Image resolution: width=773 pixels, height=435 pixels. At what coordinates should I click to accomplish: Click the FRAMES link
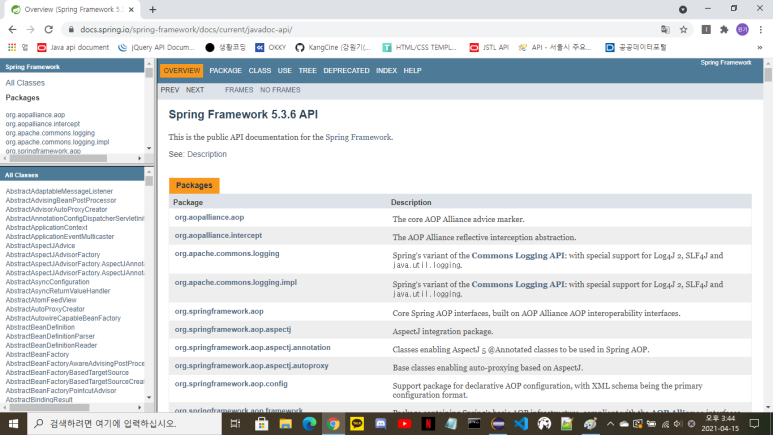tap(239, 90)
